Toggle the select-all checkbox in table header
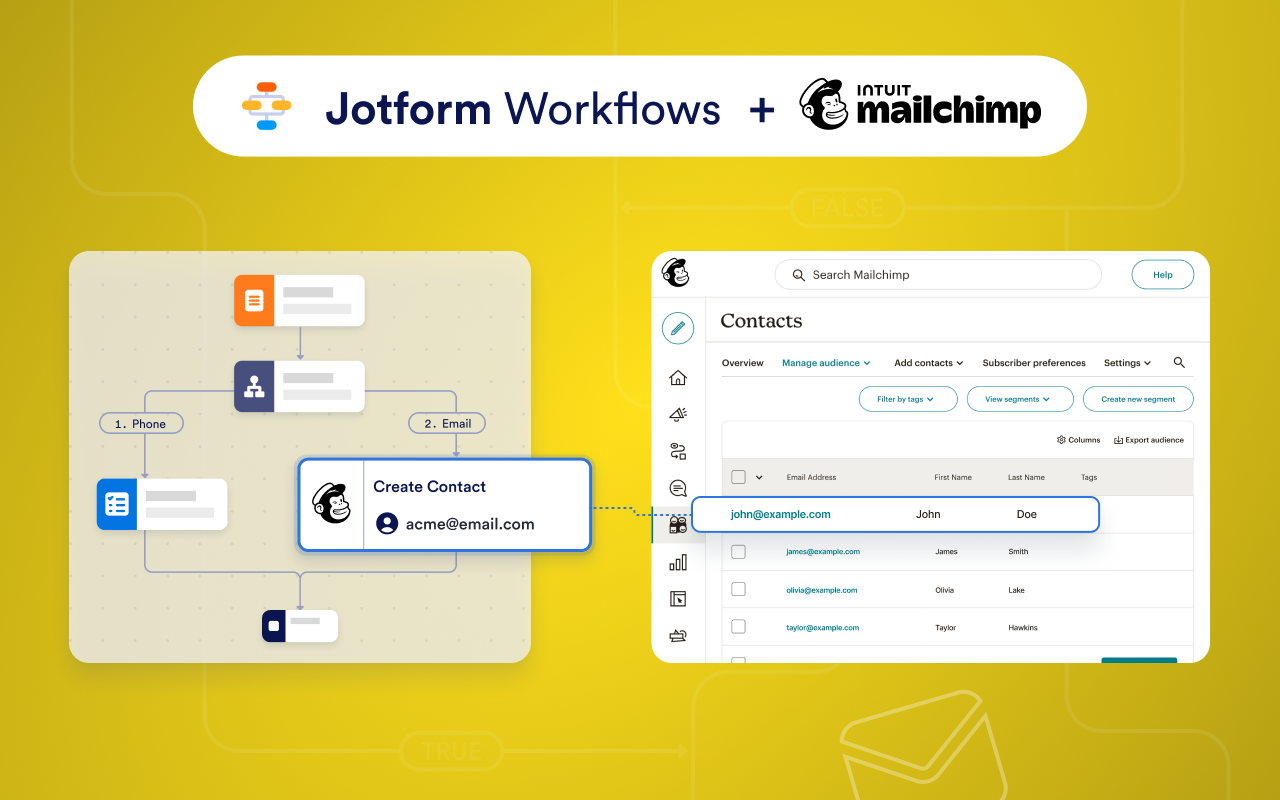Screen dimensions: 1280x800 click(x=738, y=477)
